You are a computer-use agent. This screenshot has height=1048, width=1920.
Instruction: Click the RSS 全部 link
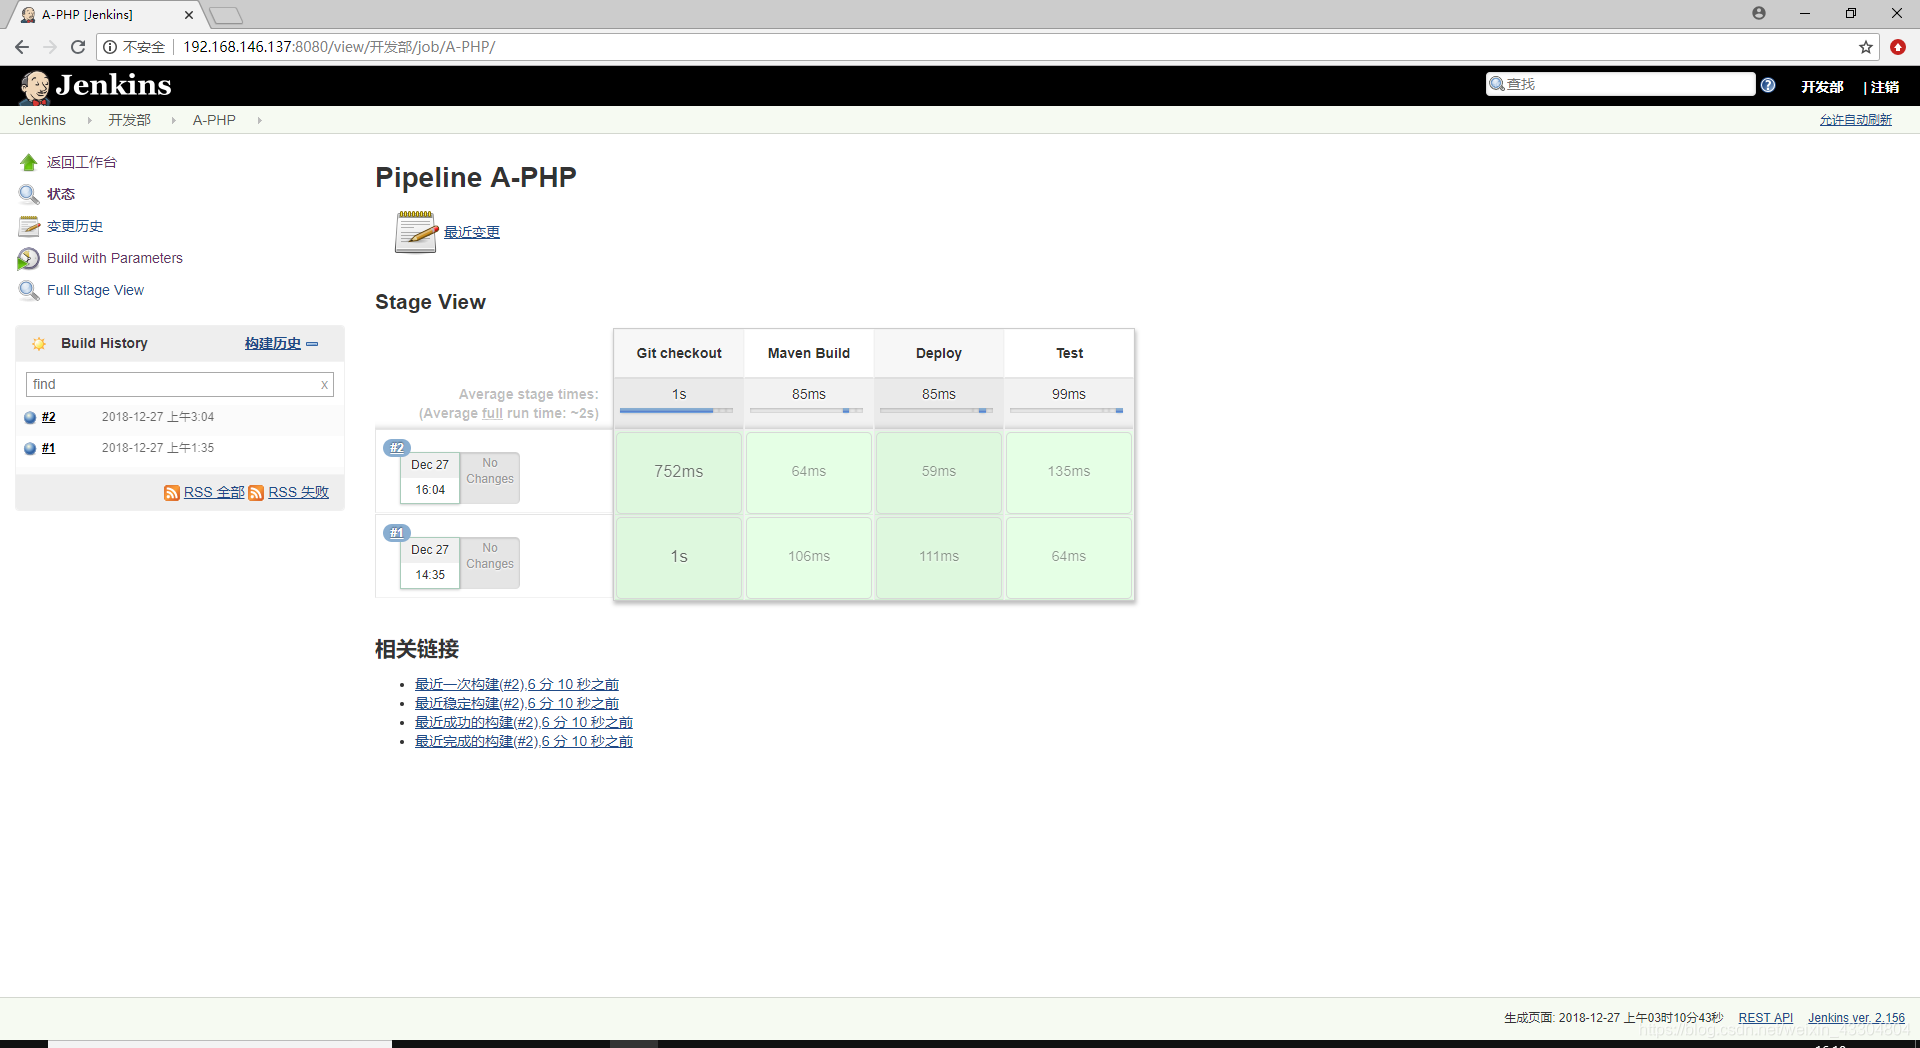click(214, 492)
